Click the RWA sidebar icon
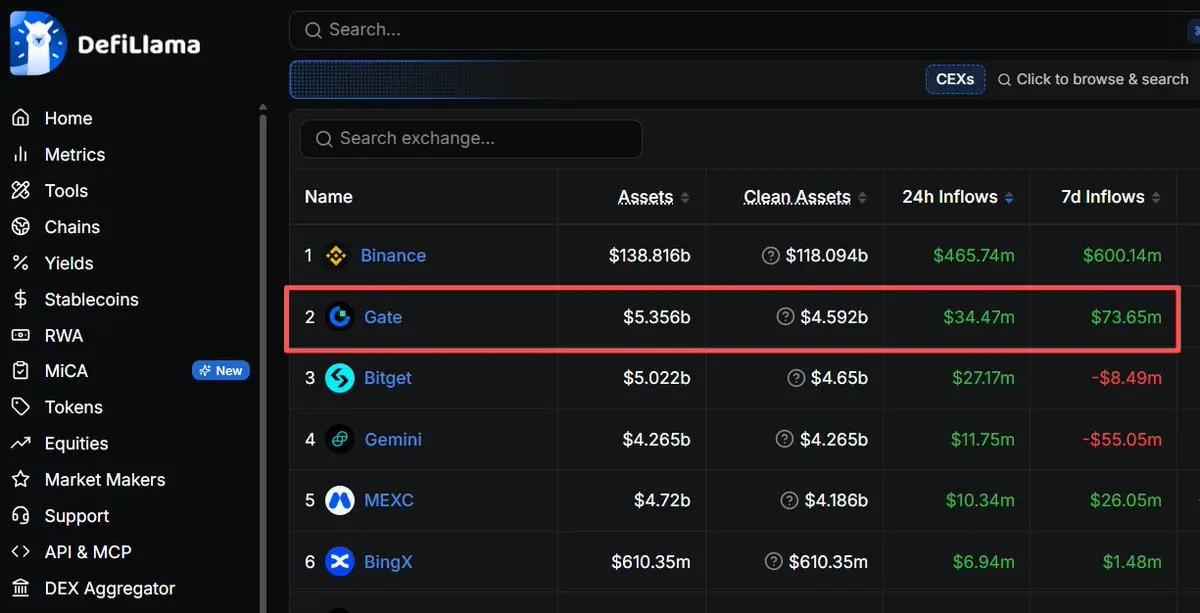 (x=20, y=335)
